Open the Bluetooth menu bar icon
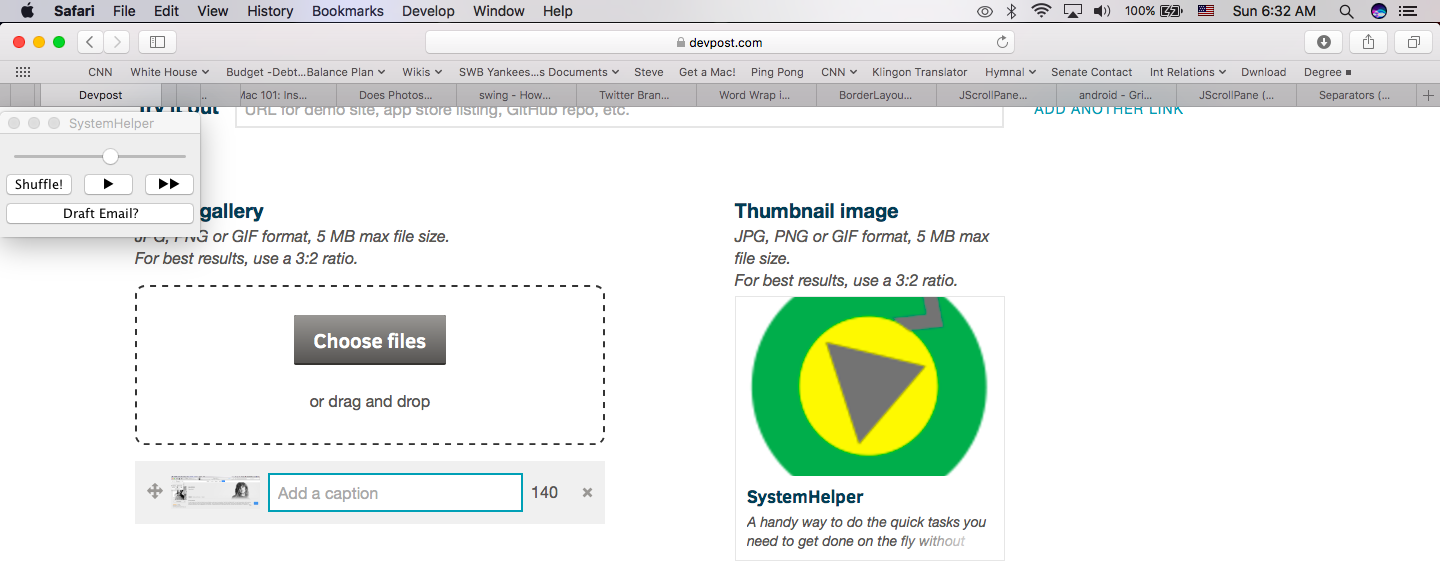Screen dimensions: 1440x573 pyautogui.click(x=1011, y=11)
